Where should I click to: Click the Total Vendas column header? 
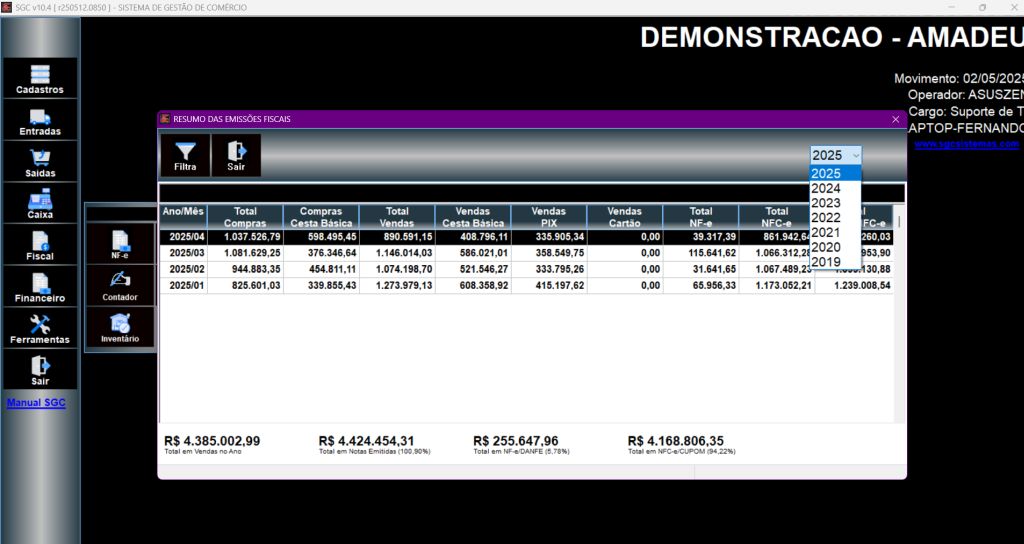pos(397,217)
